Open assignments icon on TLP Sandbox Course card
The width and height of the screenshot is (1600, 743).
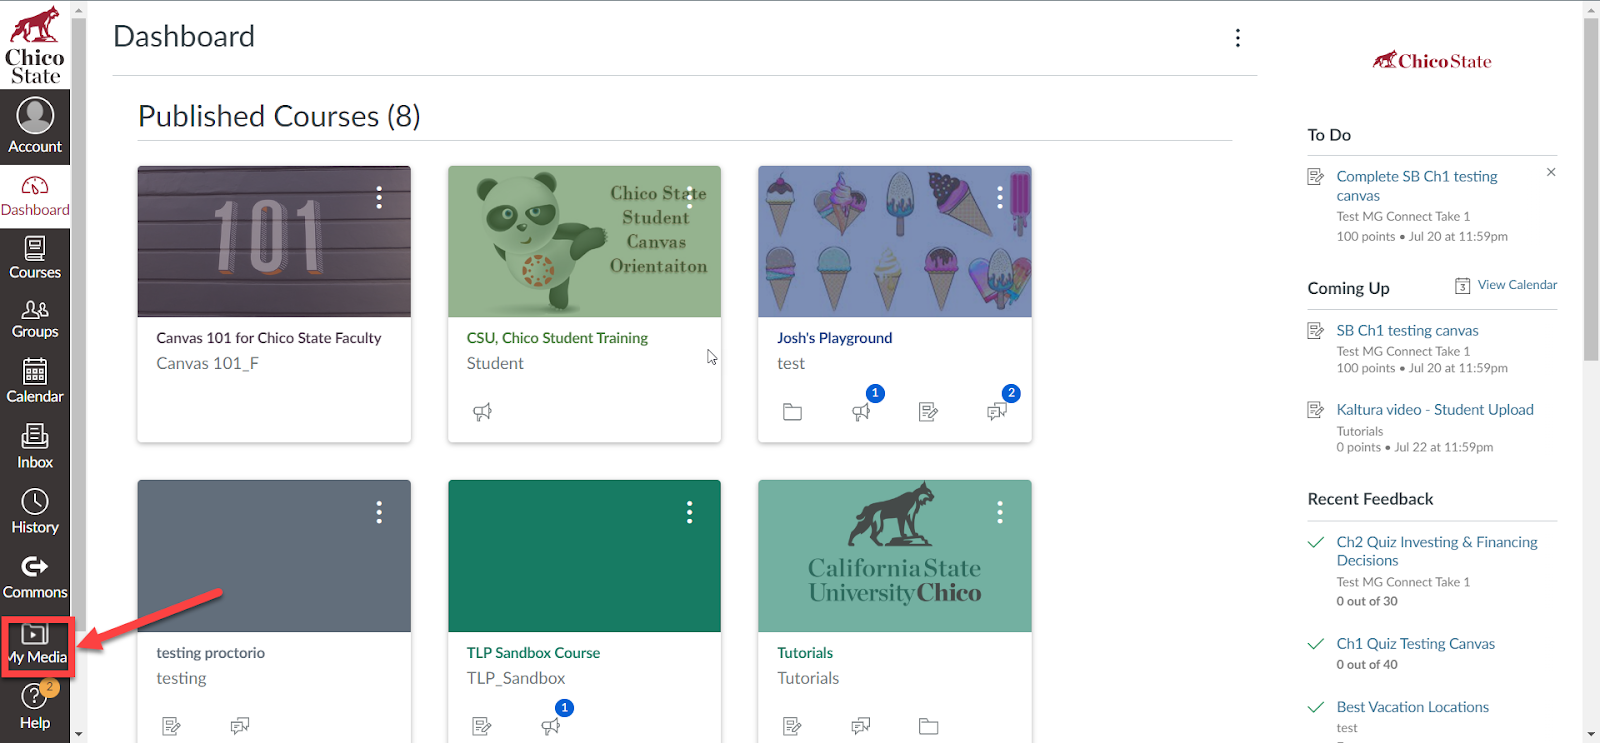click(x=482, y=726)
